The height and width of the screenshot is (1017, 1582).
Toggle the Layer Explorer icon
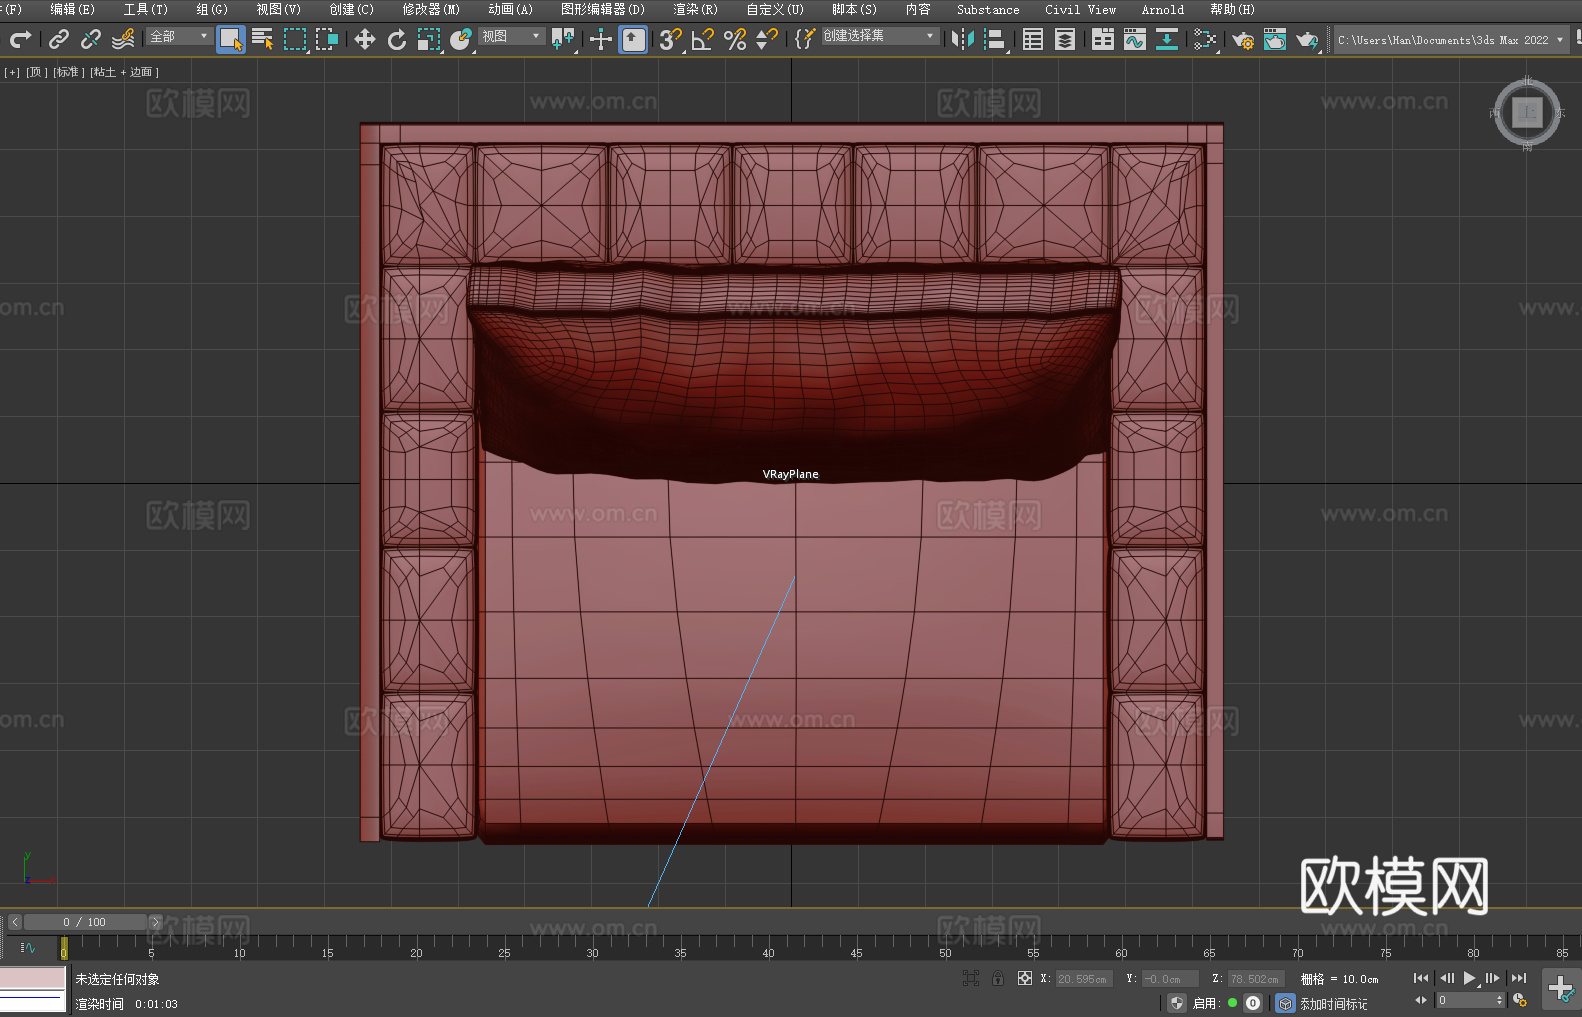[x=1065, y=39]
